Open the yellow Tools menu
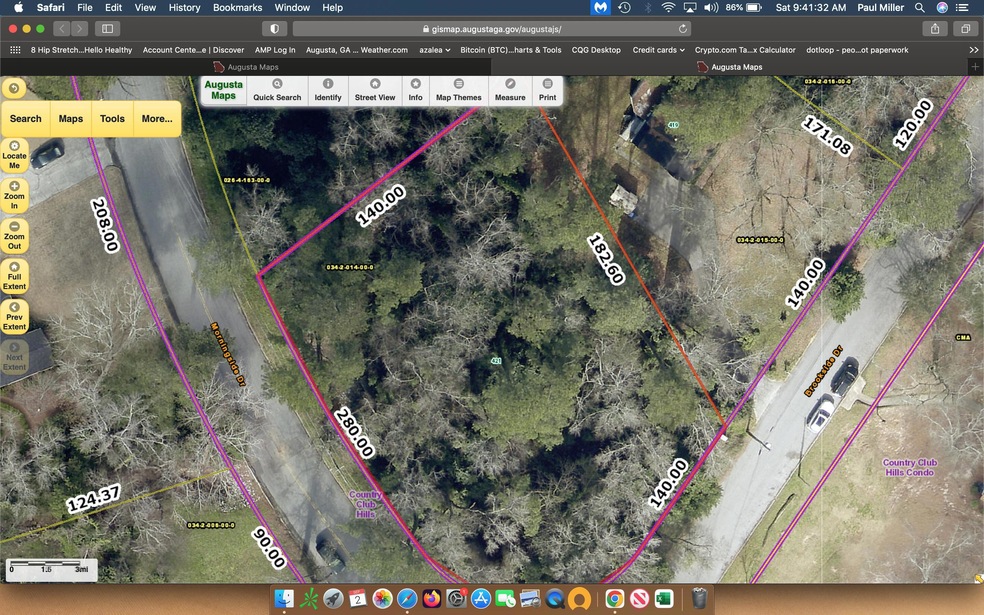Screen dimensions: 984x615 click(112, 119)
